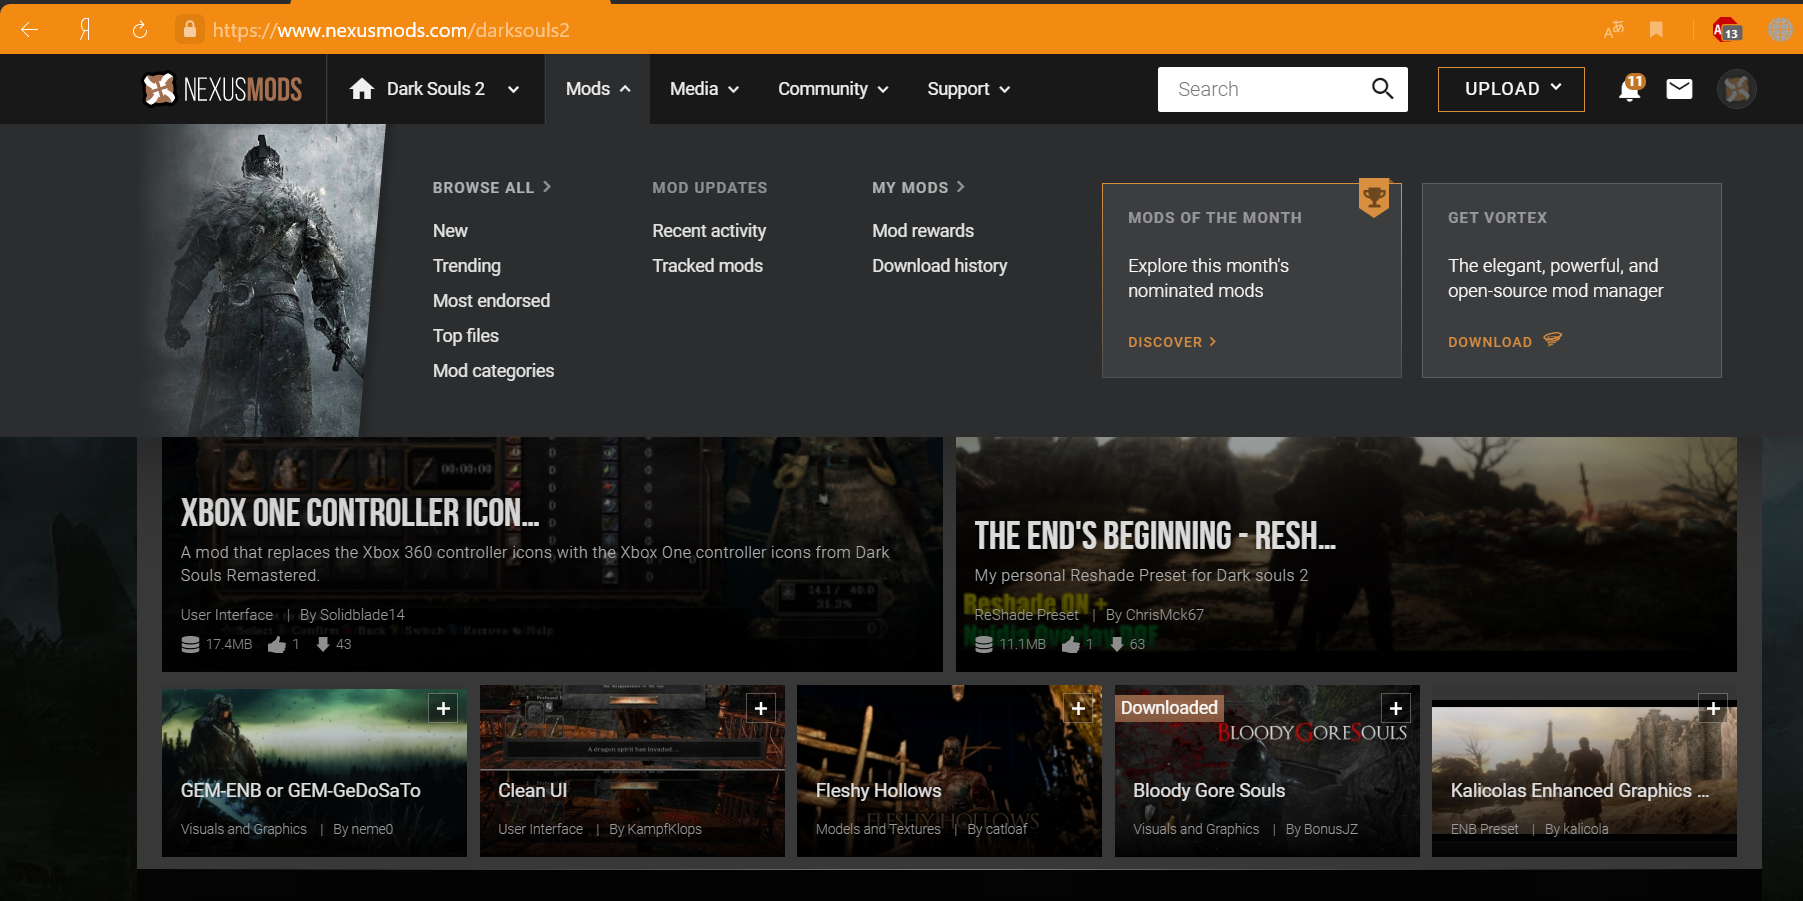Expand the Dark Souls 2 game dropdown

pyautogui.click(x=513, y=89)
